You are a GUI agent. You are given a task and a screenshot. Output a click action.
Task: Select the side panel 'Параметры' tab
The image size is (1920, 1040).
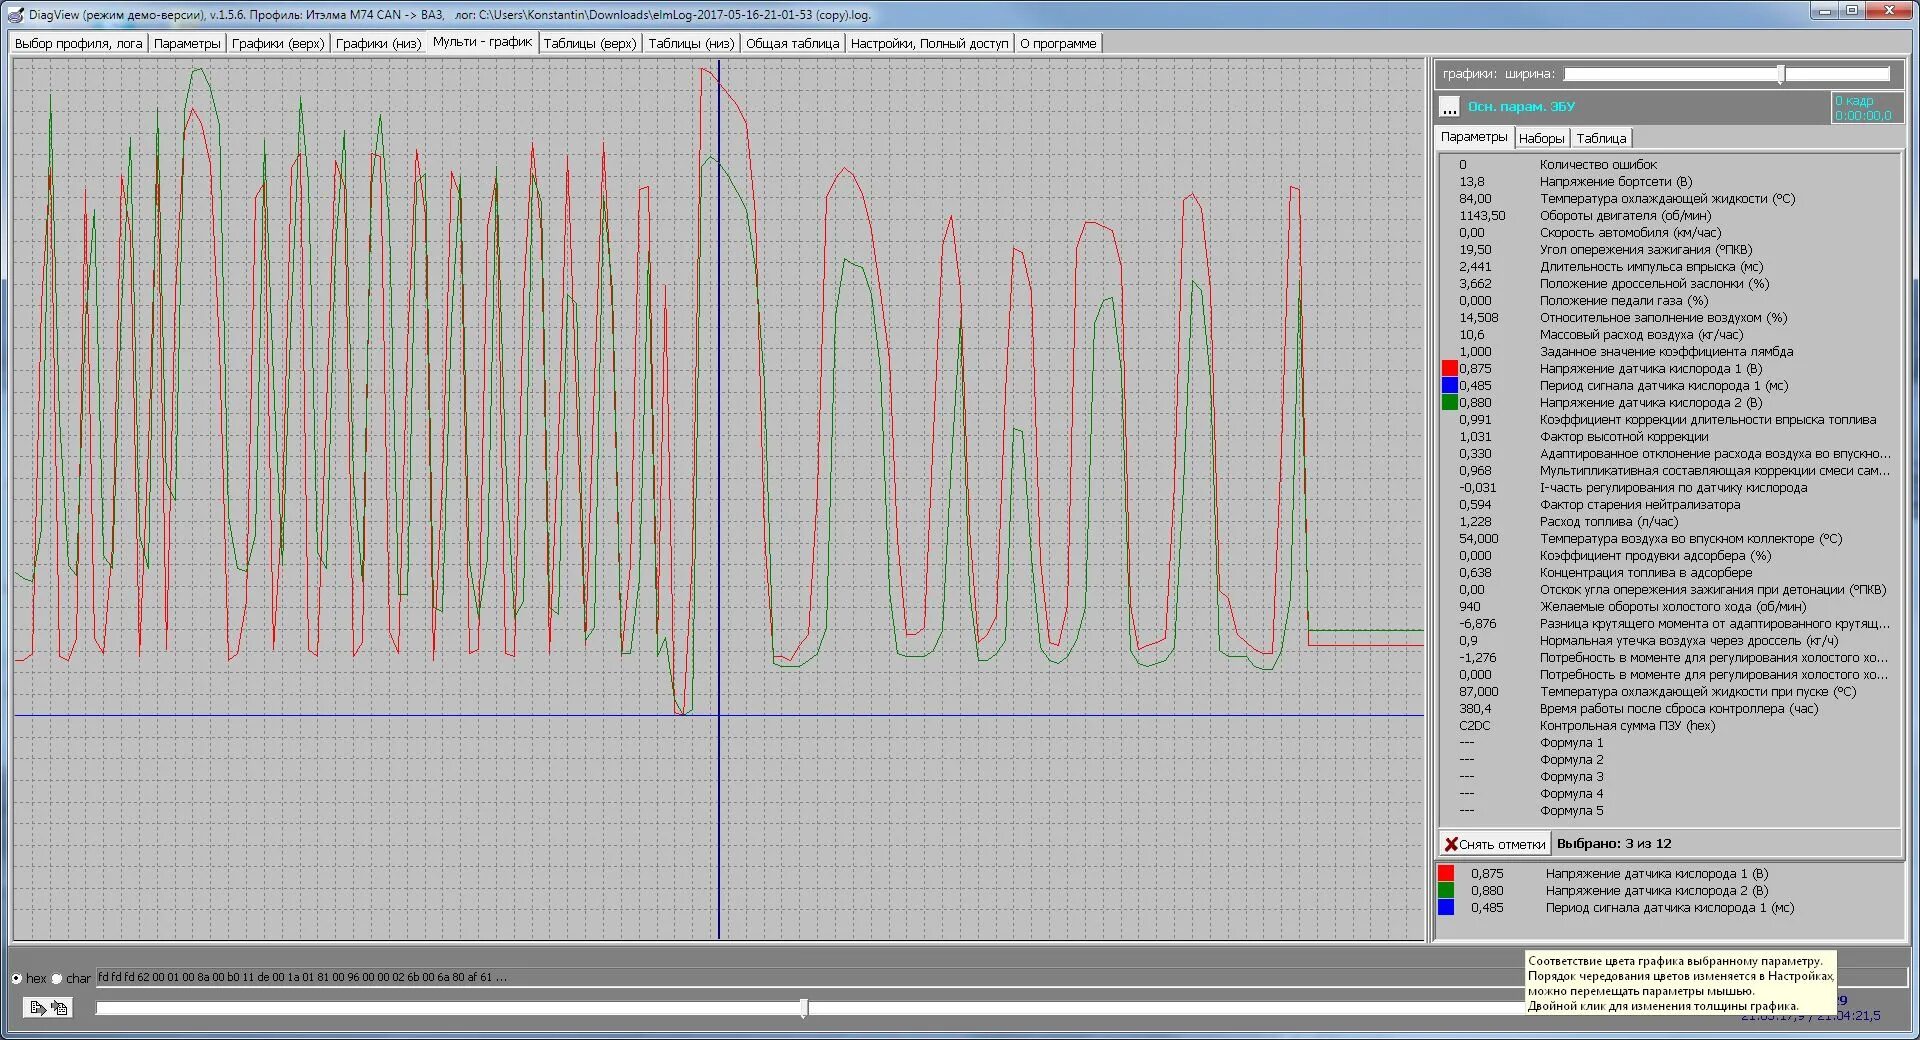pyautogui.click(x=1474, y=137)
